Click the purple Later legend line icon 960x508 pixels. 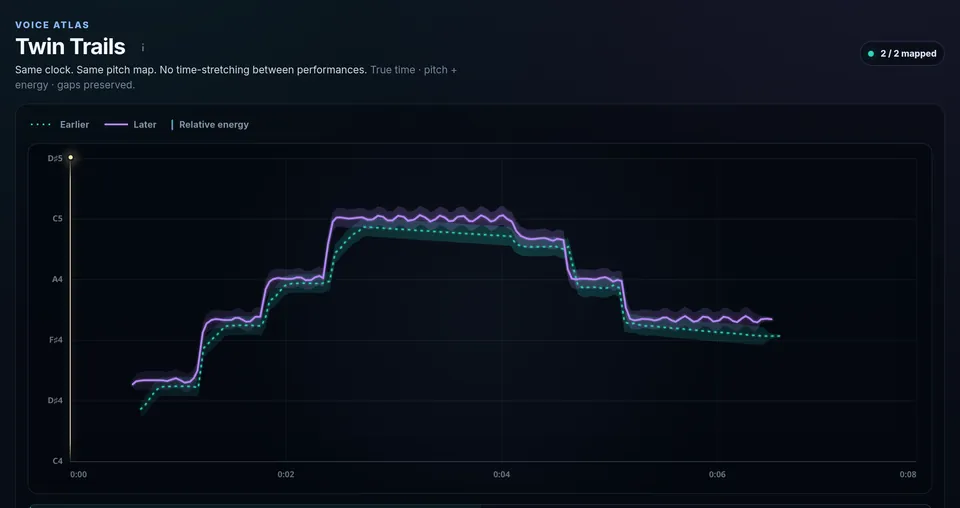pos(116,125)
